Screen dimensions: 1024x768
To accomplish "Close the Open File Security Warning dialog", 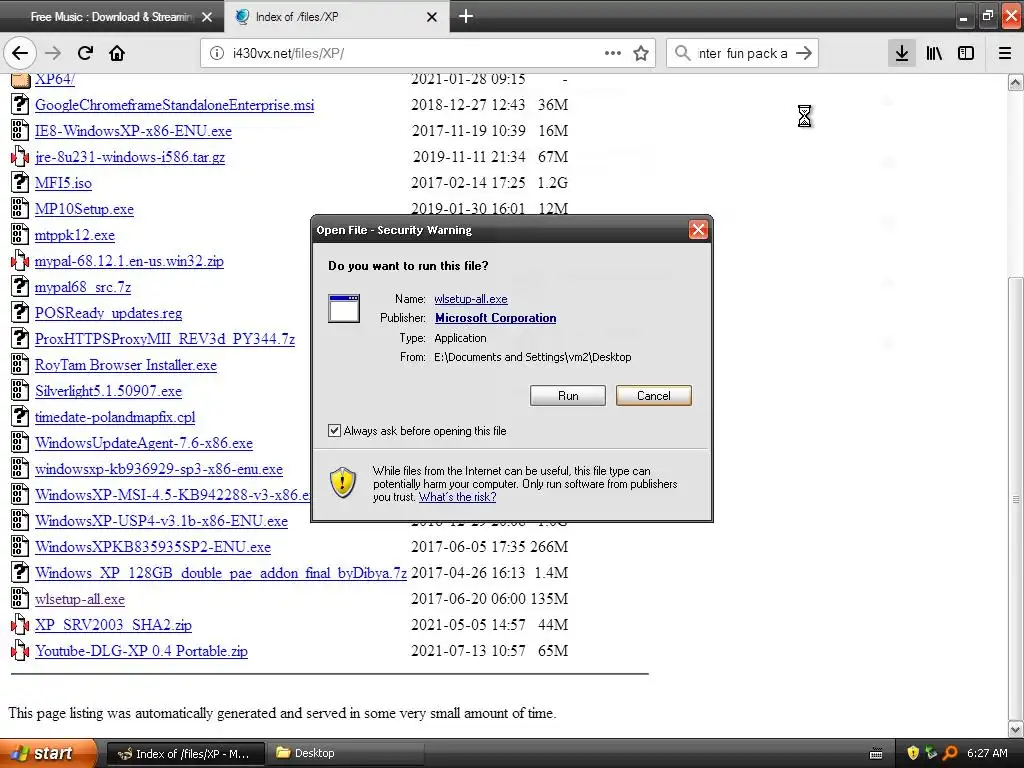I will pyautogui.click(x=698, y=230).
